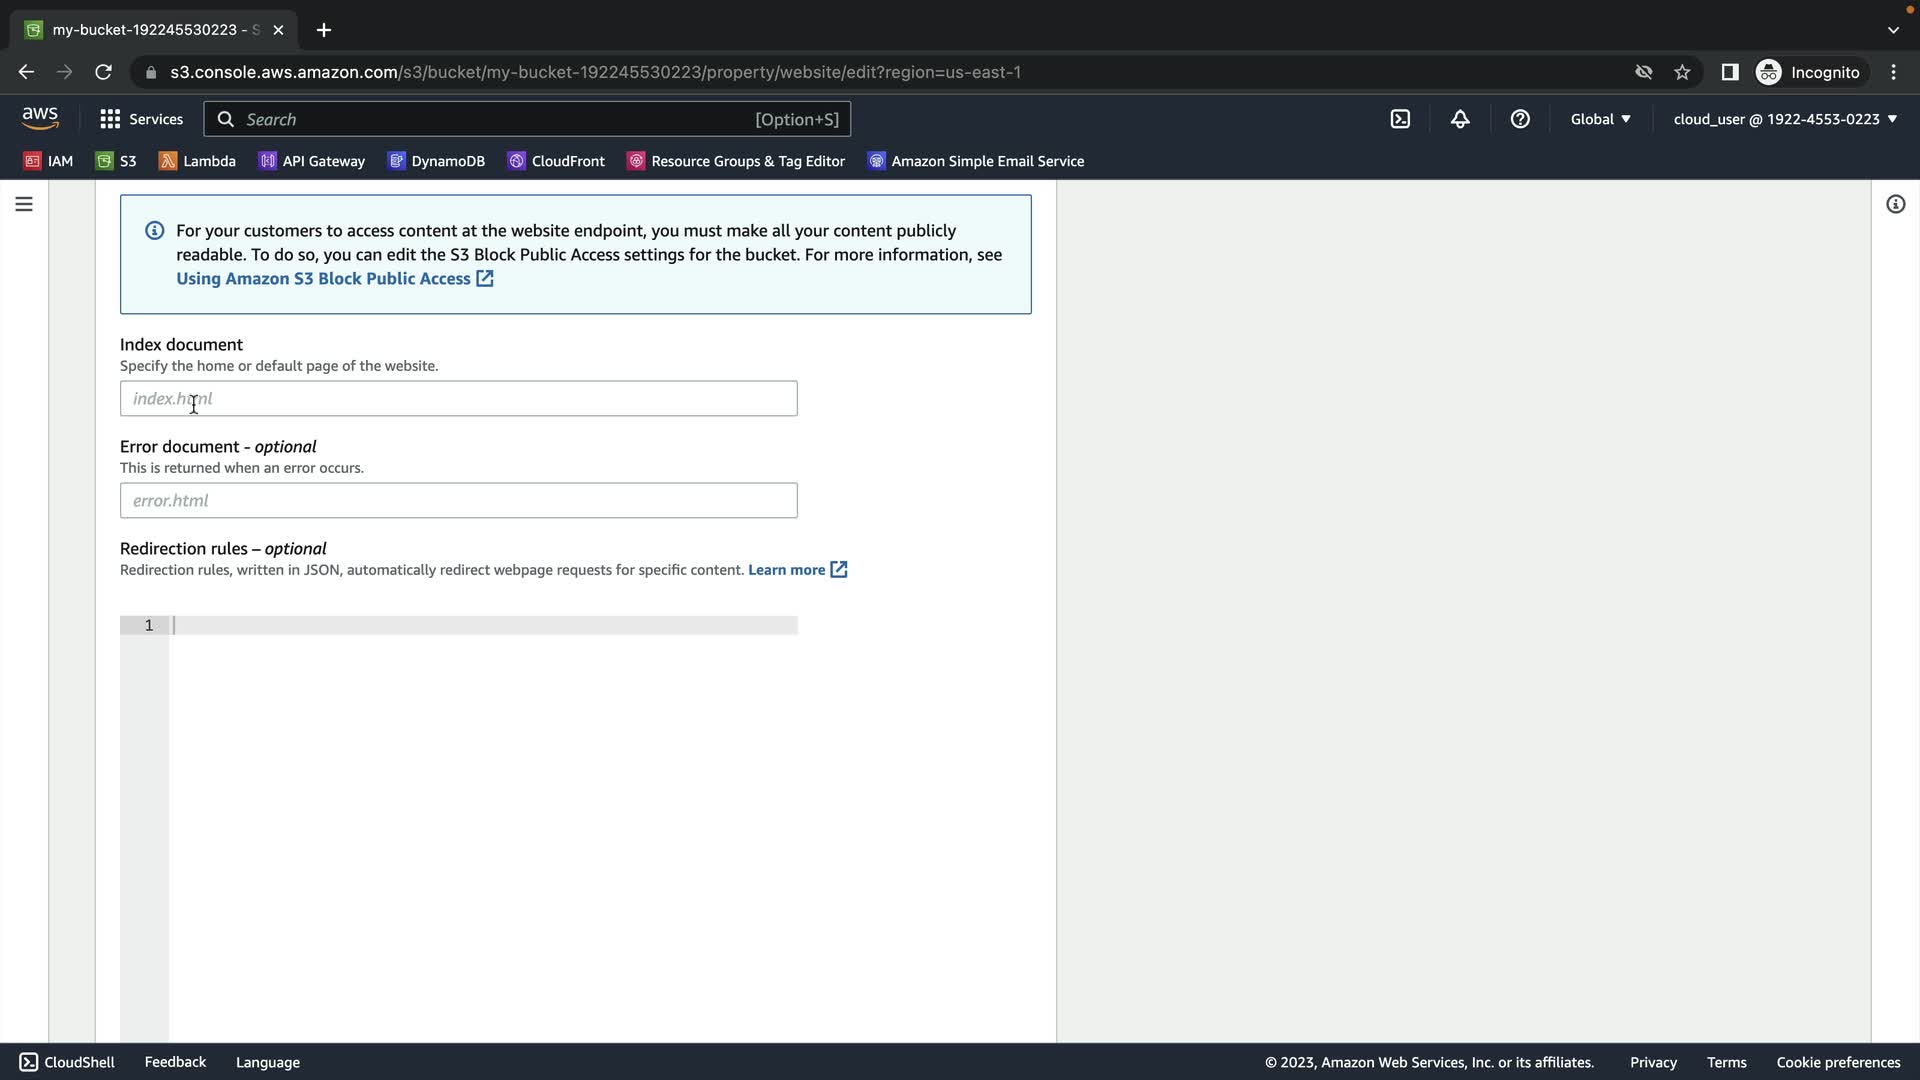
Task: Open the help question mark menu
Action: pyautogui.click(x=1520, y=119)
